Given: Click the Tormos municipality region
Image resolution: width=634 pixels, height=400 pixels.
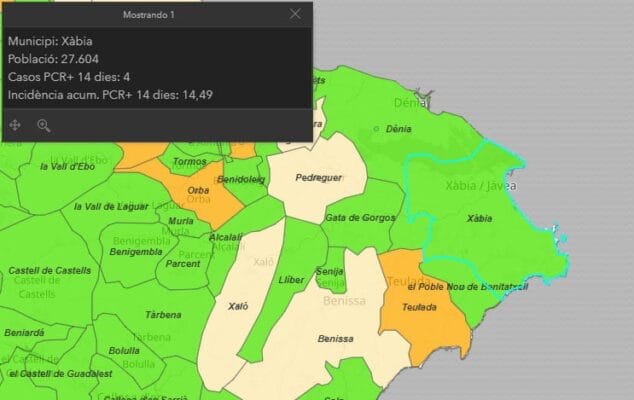Looking at the screenshot, I should (x=190, y=161).
